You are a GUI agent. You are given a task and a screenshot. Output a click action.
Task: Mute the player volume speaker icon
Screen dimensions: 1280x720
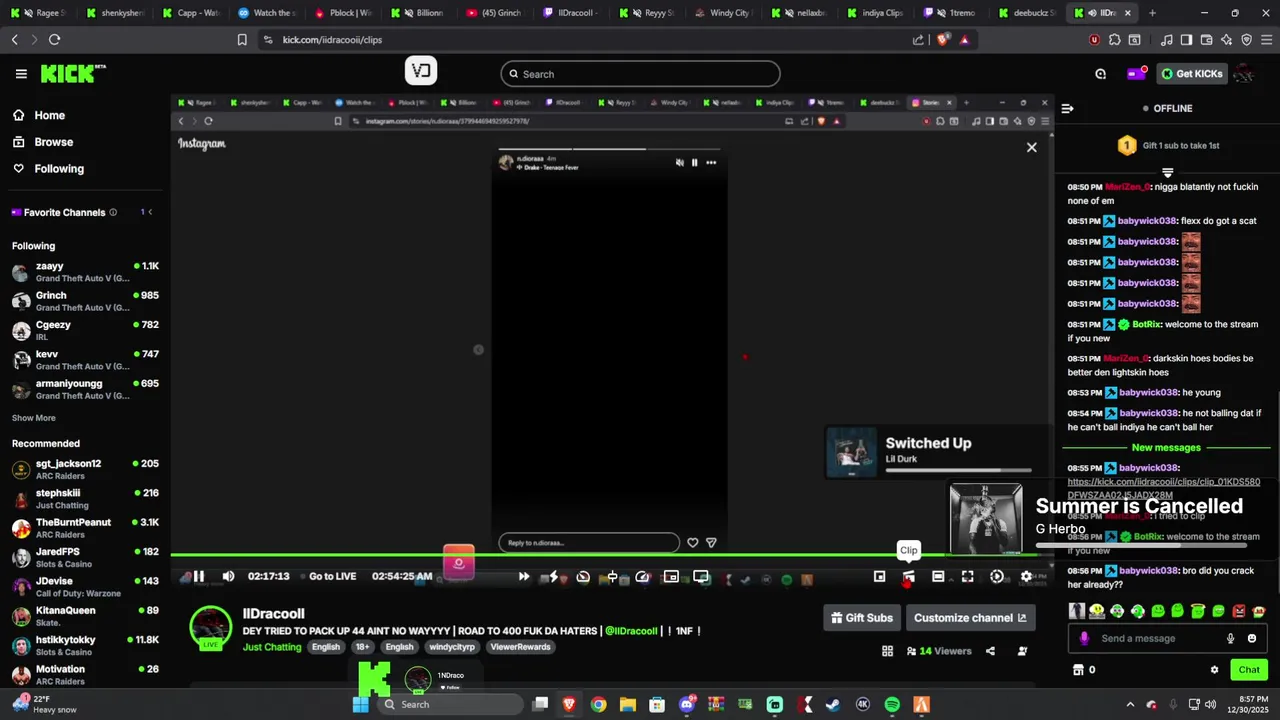click(228, 576)
